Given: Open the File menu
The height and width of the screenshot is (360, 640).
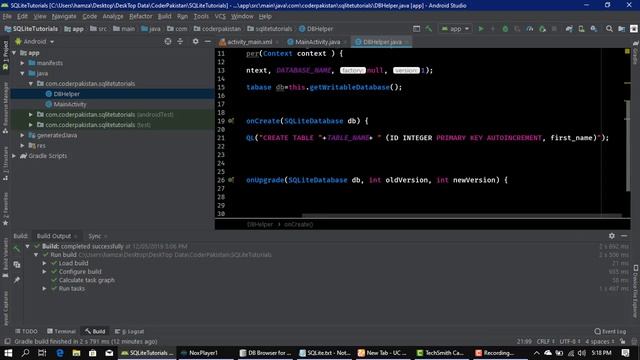Looking at the screenshot, I should (7, 16).
